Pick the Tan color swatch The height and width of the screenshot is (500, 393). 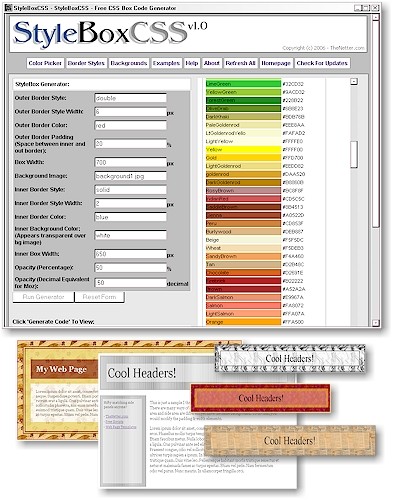pos(243,264)
